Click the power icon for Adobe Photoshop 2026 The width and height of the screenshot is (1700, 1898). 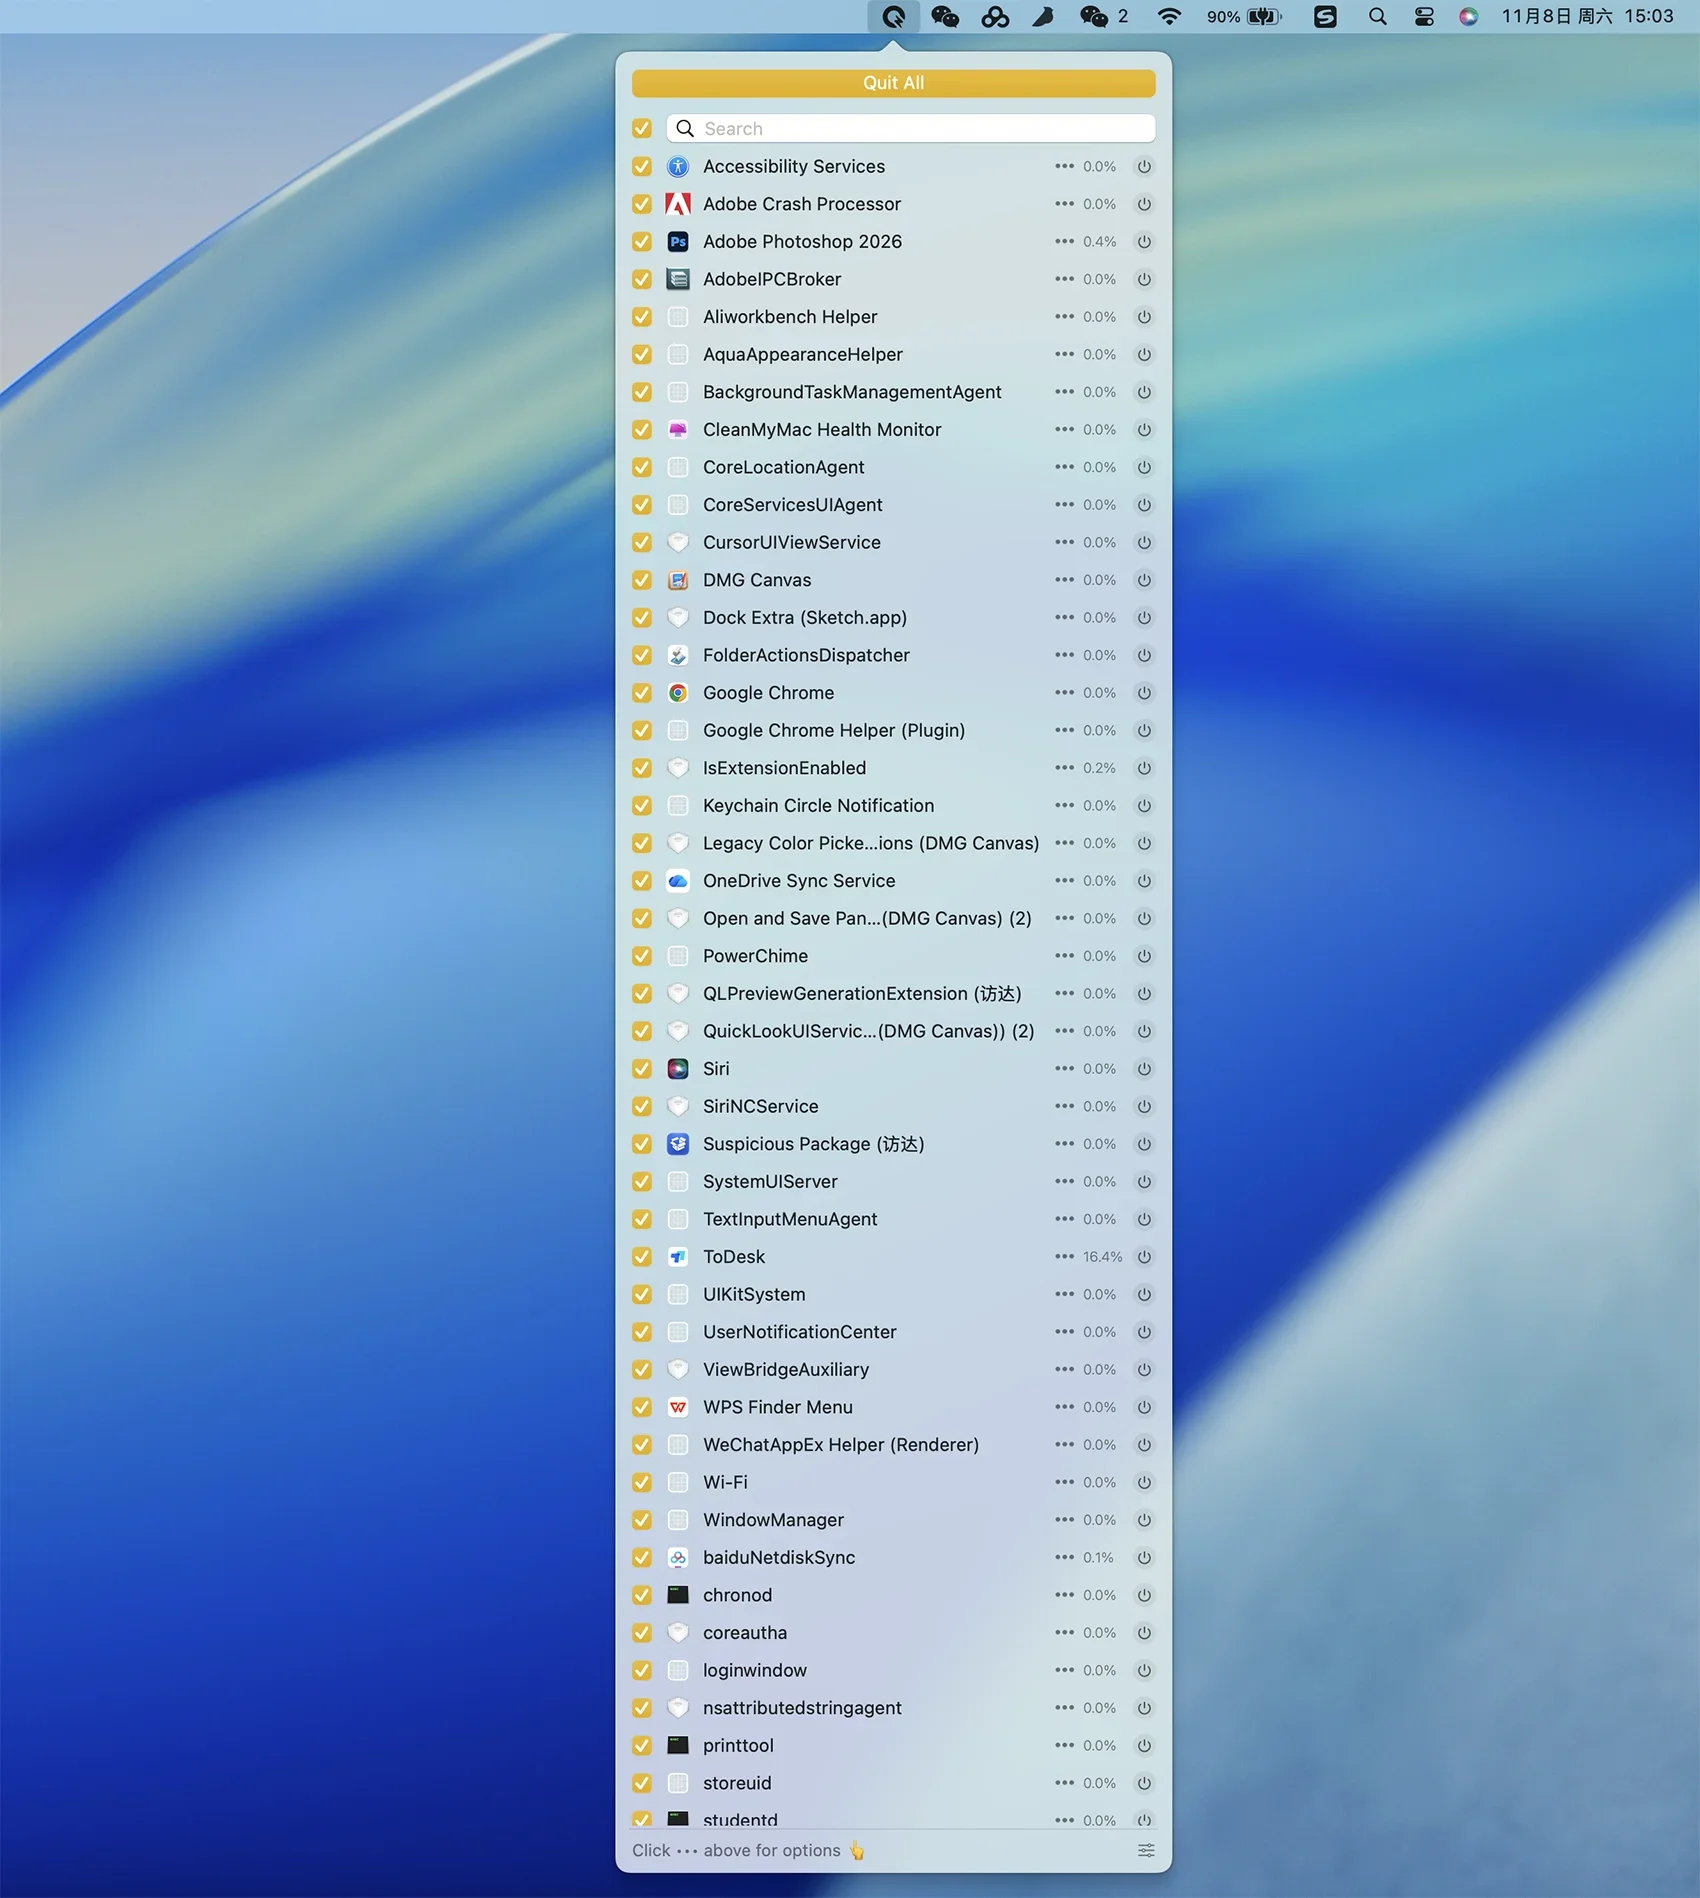click(x=1144, y=242)
